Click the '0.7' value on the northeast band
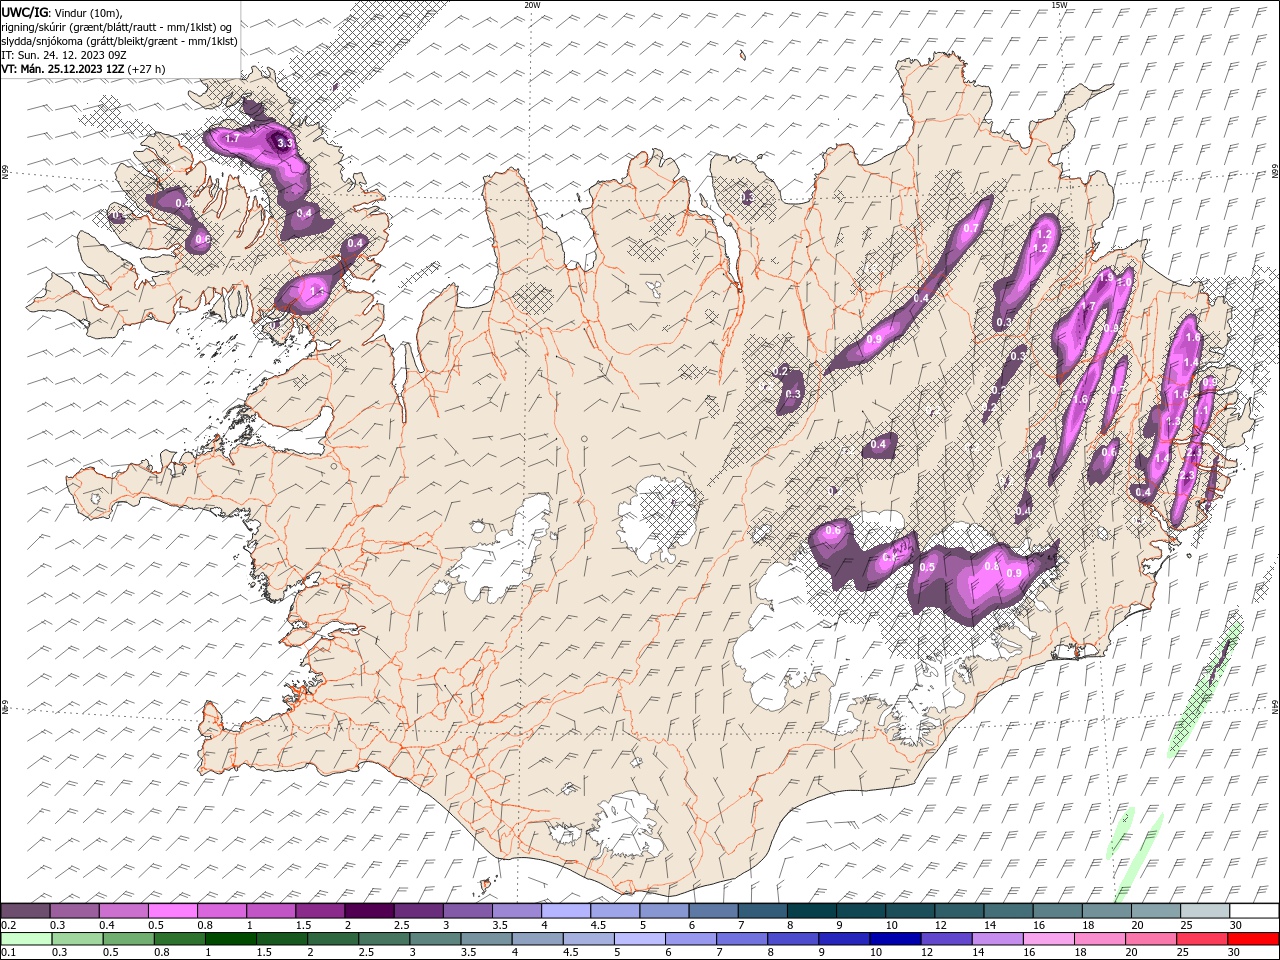 [970, 228]
